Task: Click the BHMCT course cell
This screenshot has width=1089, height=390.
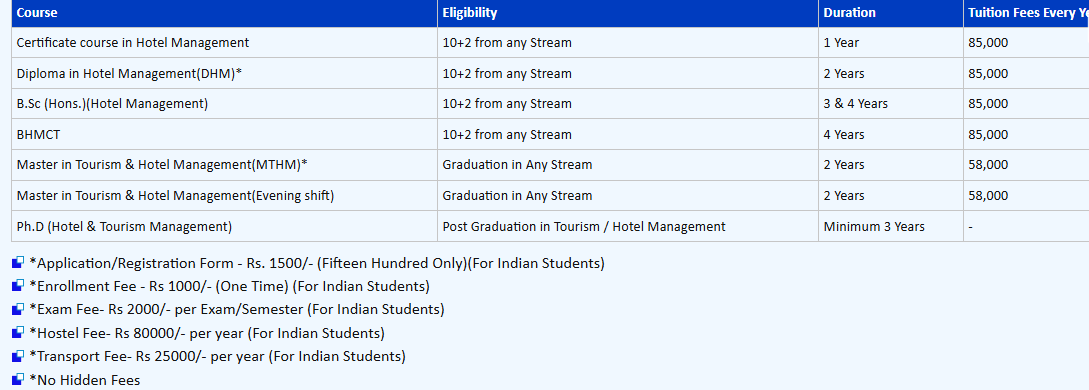Action: [x=224, y=134]
